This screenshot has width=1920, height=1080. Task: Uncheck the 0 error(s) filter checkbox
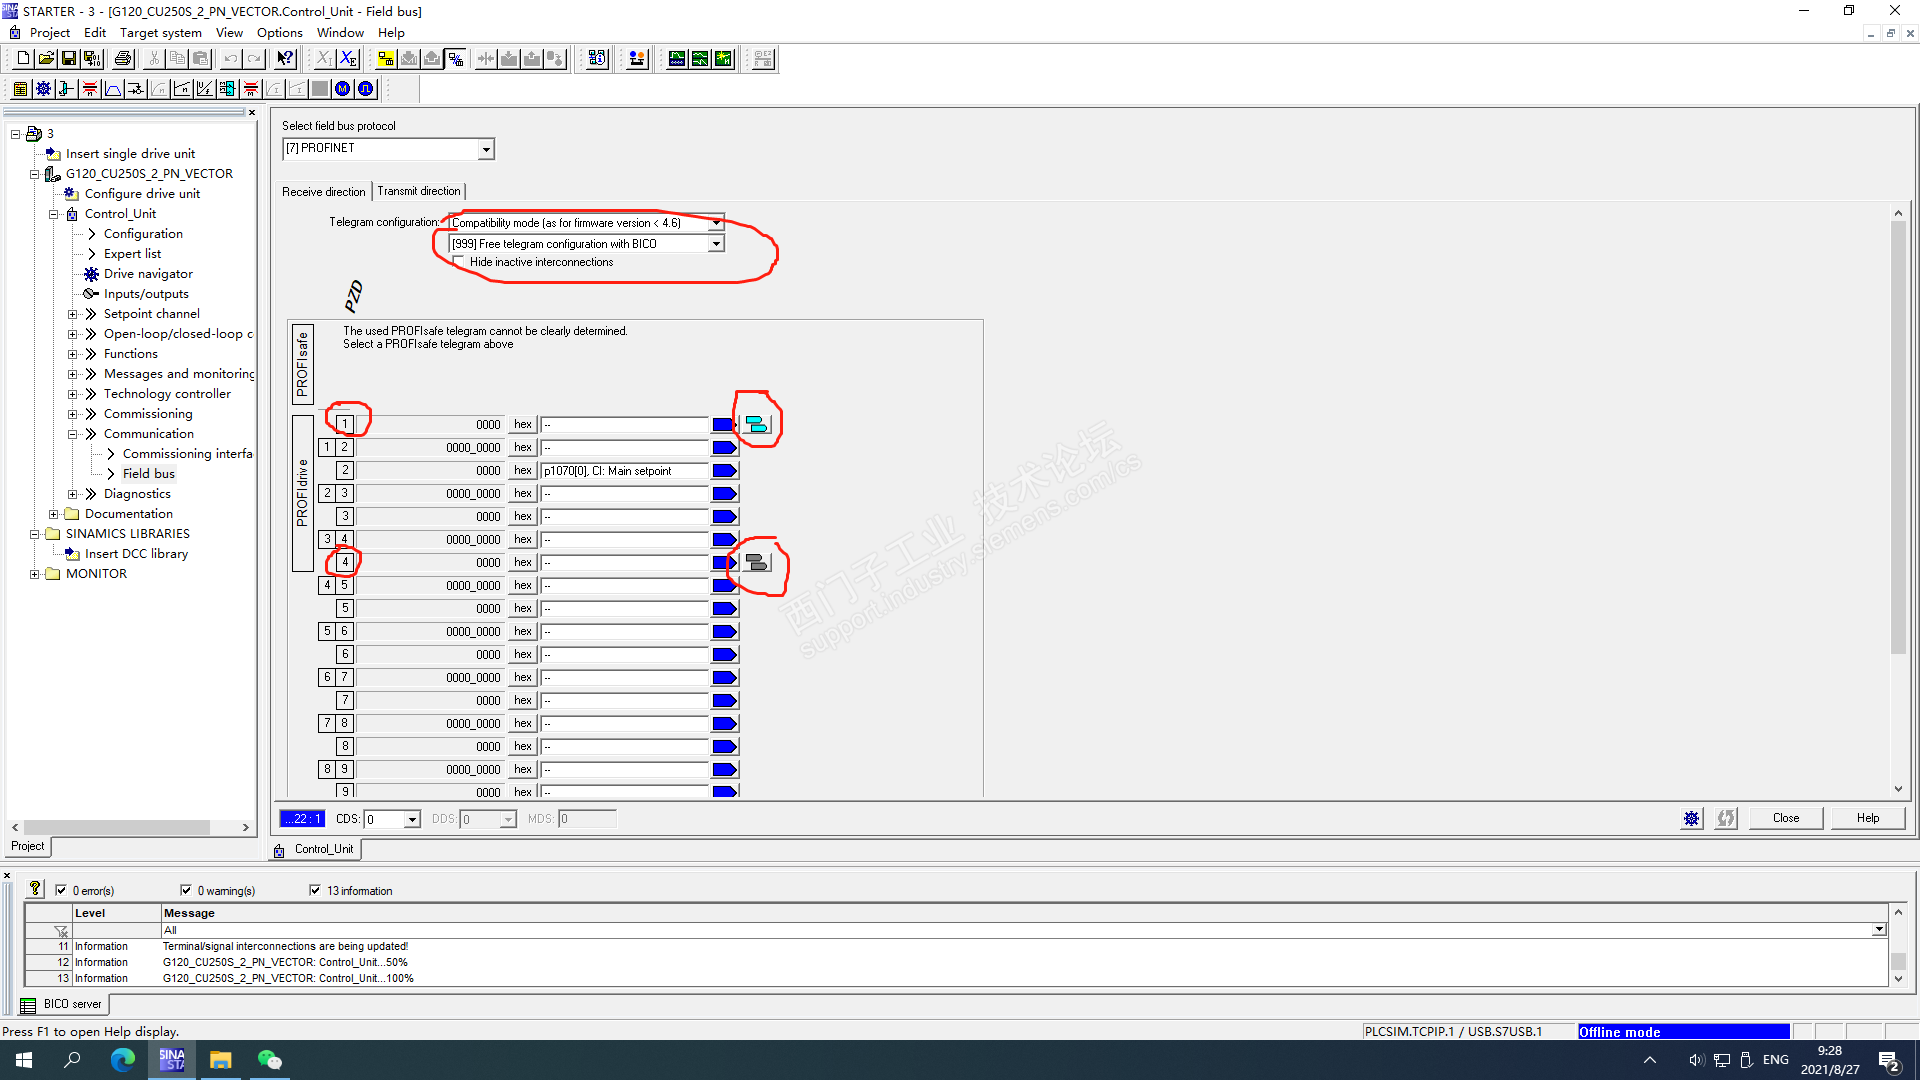pyautogui.click(x=61, y=890)
